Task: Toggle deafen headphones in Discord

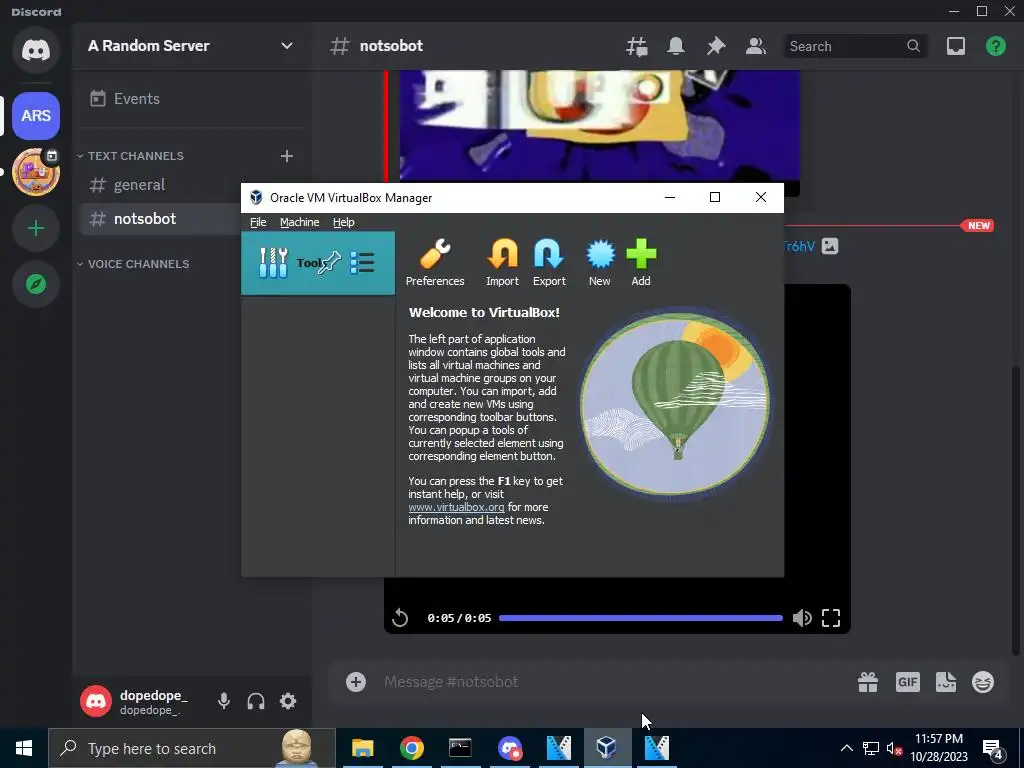Action: pyautogui.click(x=256, y=701)
